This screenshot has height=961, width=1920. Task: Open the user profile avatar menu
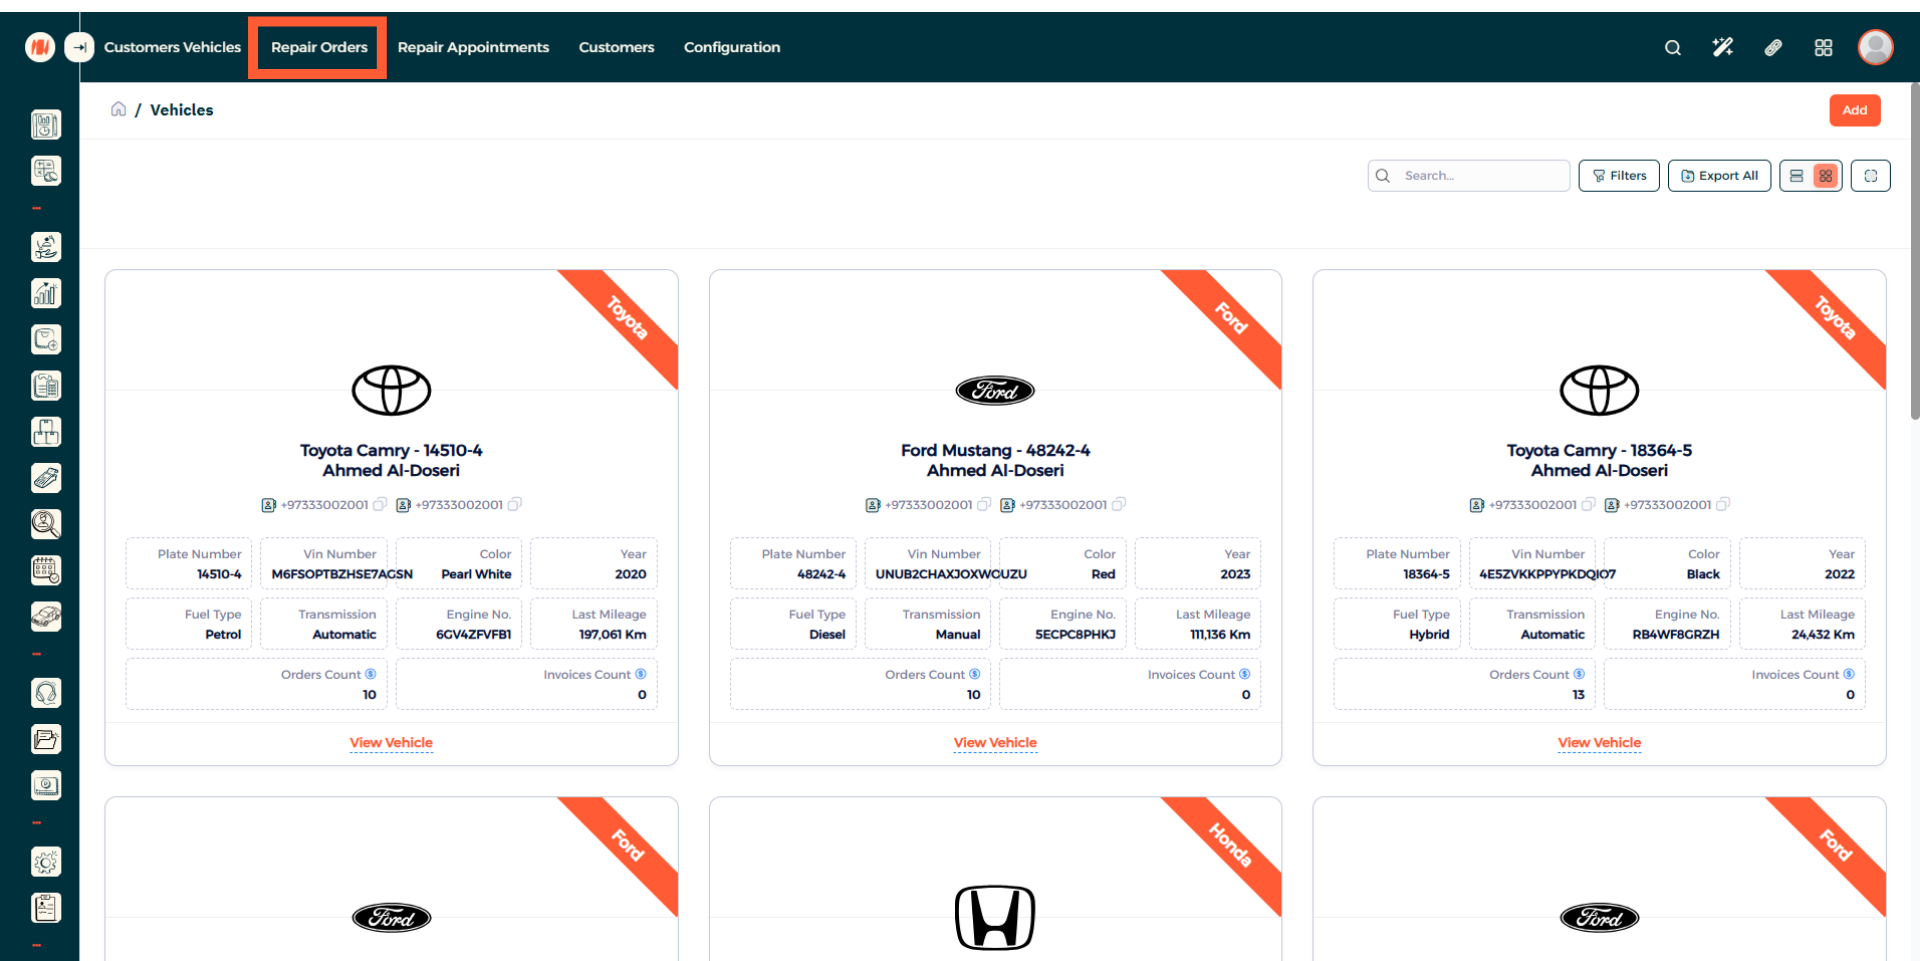[1875, 47]
